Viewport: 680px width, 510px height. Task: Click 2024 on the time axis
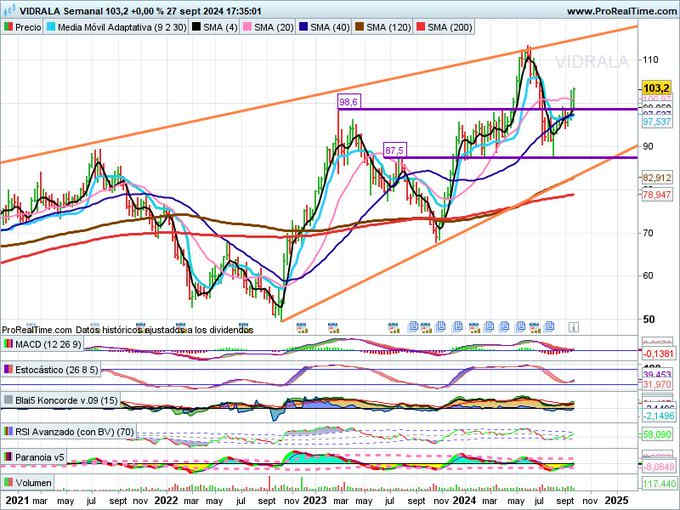(464, 500)
